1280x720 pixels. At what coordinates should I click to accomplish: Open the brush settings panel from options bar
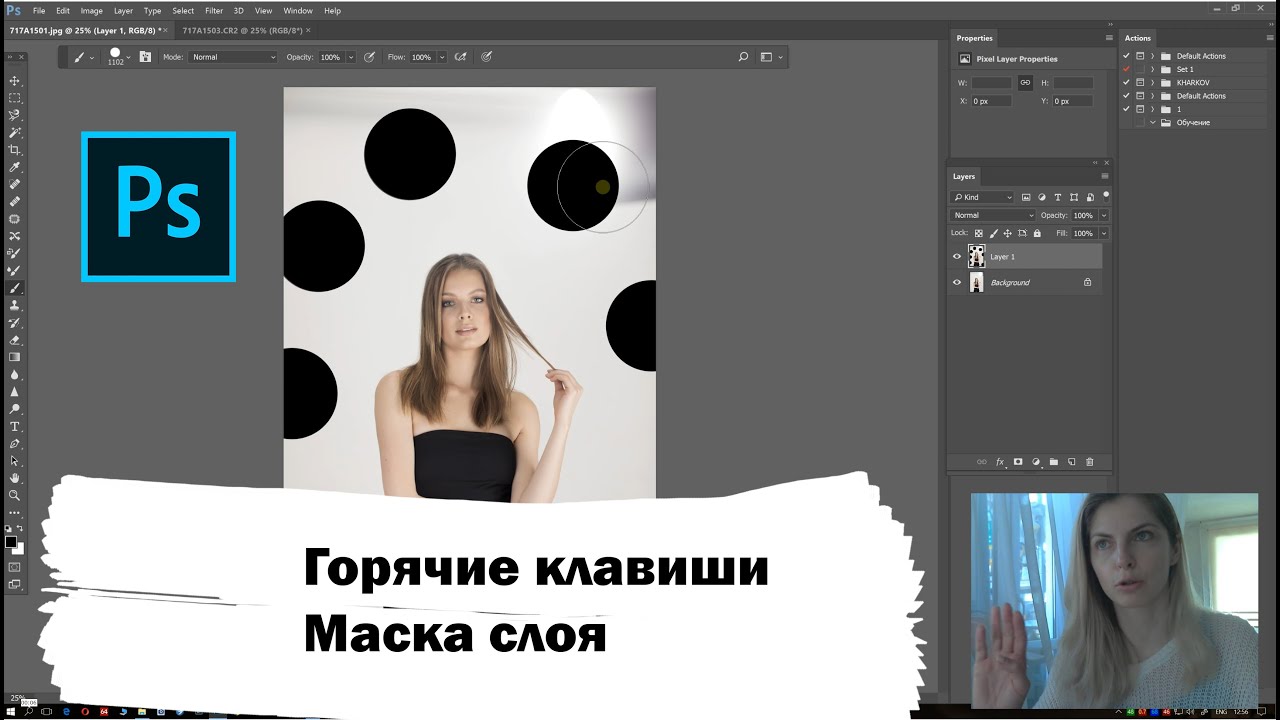click(x=145, y=57)
